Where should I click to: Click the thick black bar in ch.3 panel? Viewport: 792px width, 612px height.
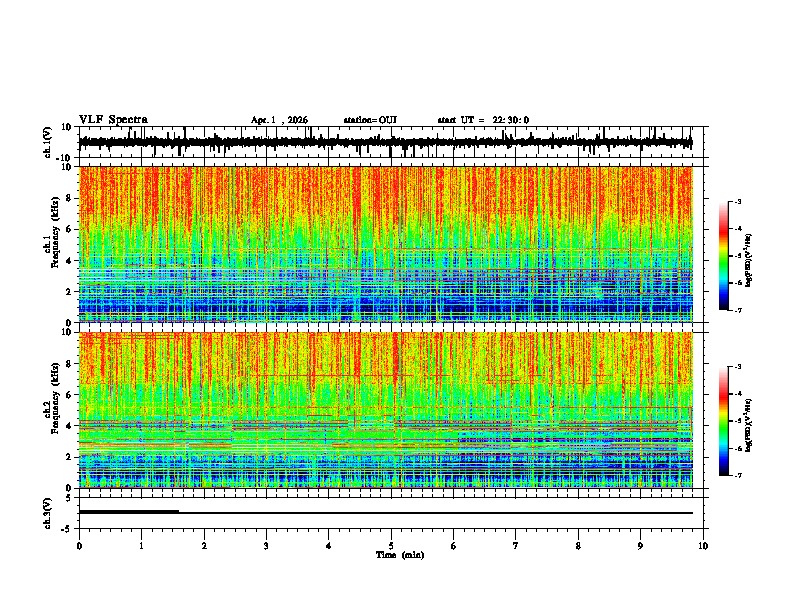pos(129,512)
